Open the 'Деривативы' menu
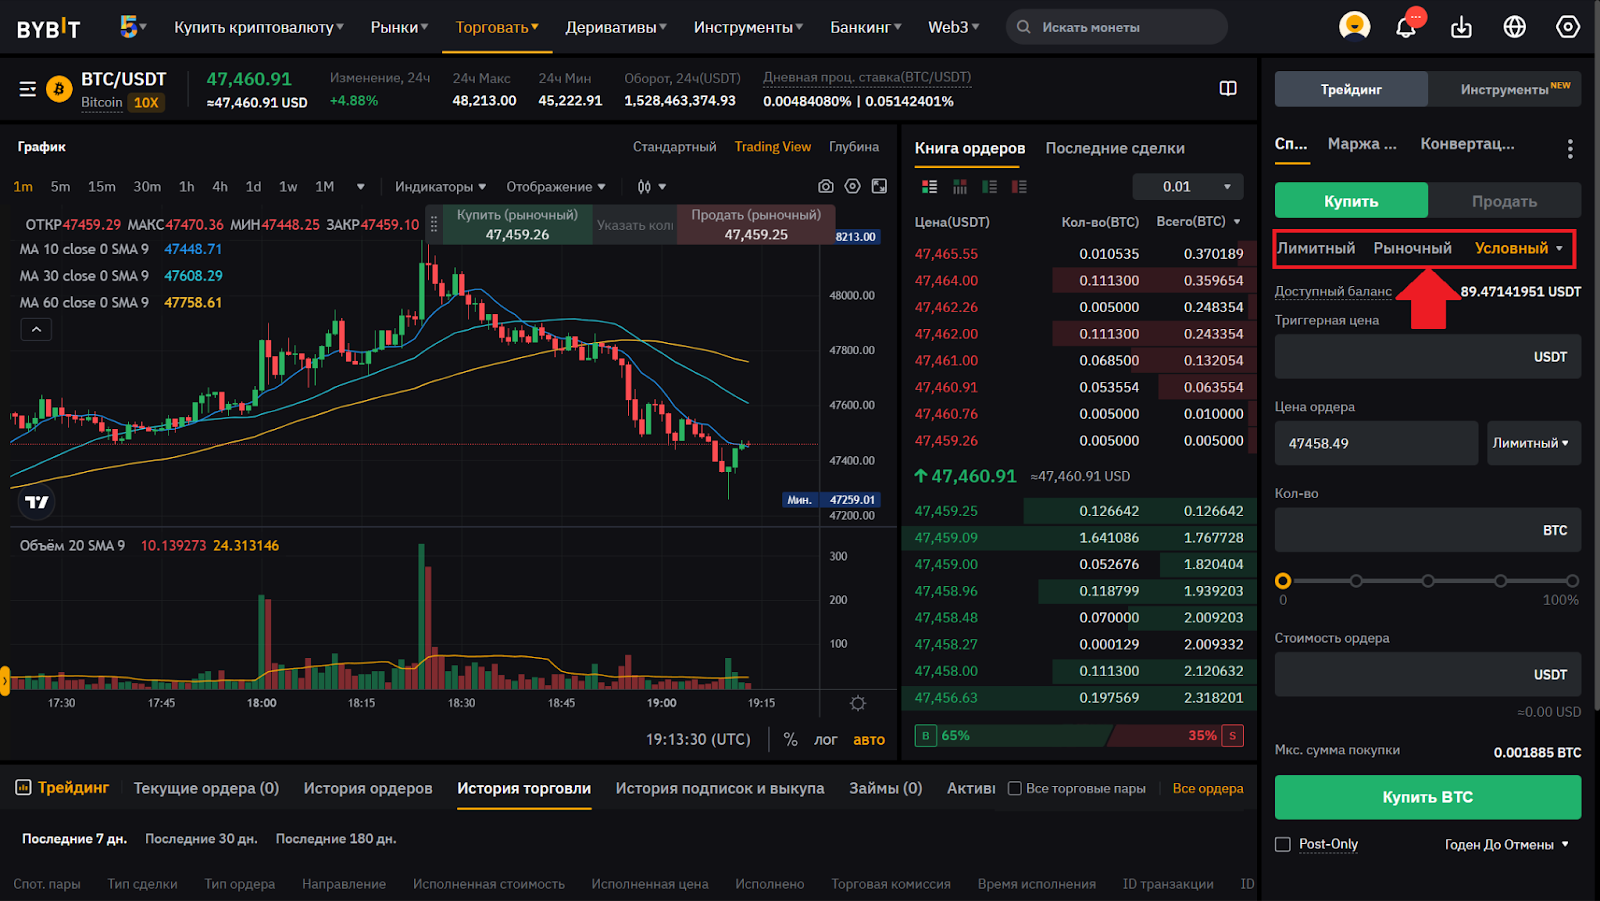This screenshot has width=1600, height=901. [615, 27]
